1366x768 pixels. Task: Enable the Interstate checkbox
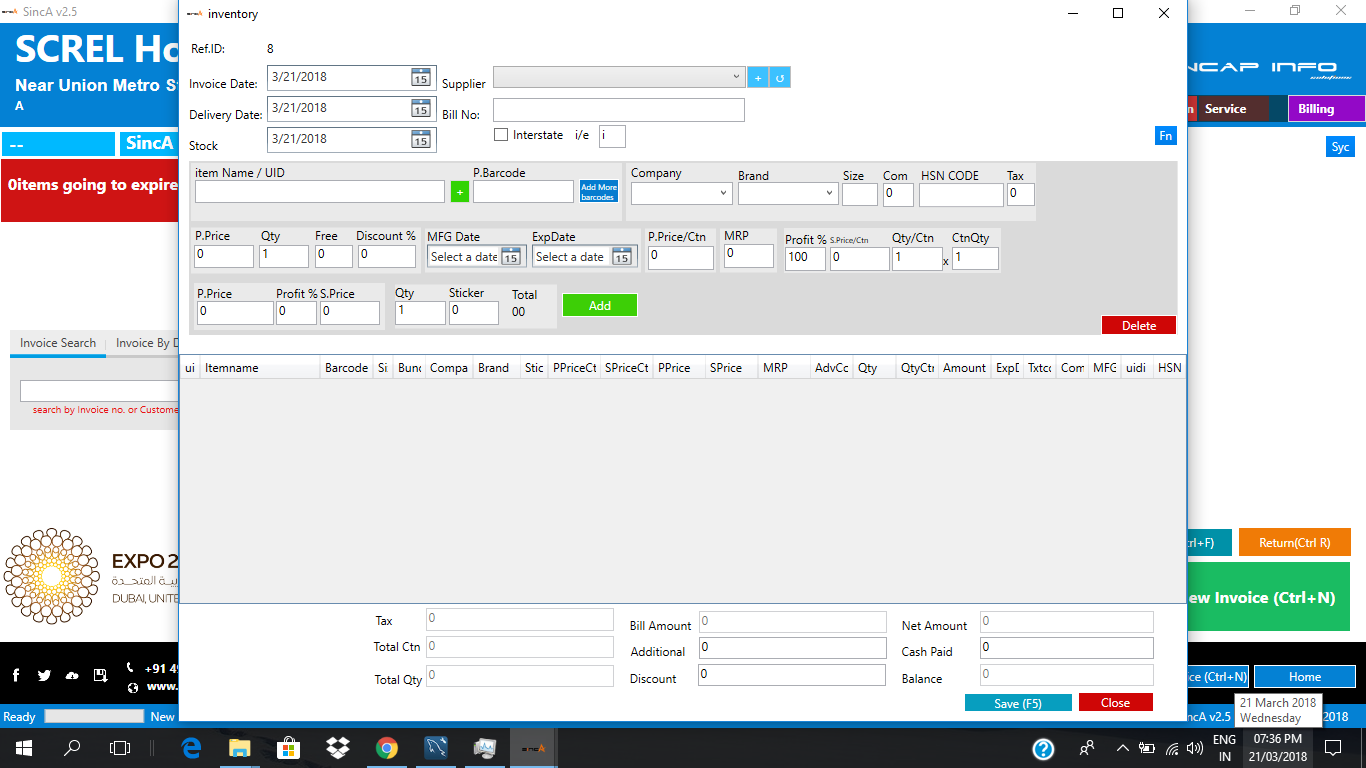click(x=501, y=135)
